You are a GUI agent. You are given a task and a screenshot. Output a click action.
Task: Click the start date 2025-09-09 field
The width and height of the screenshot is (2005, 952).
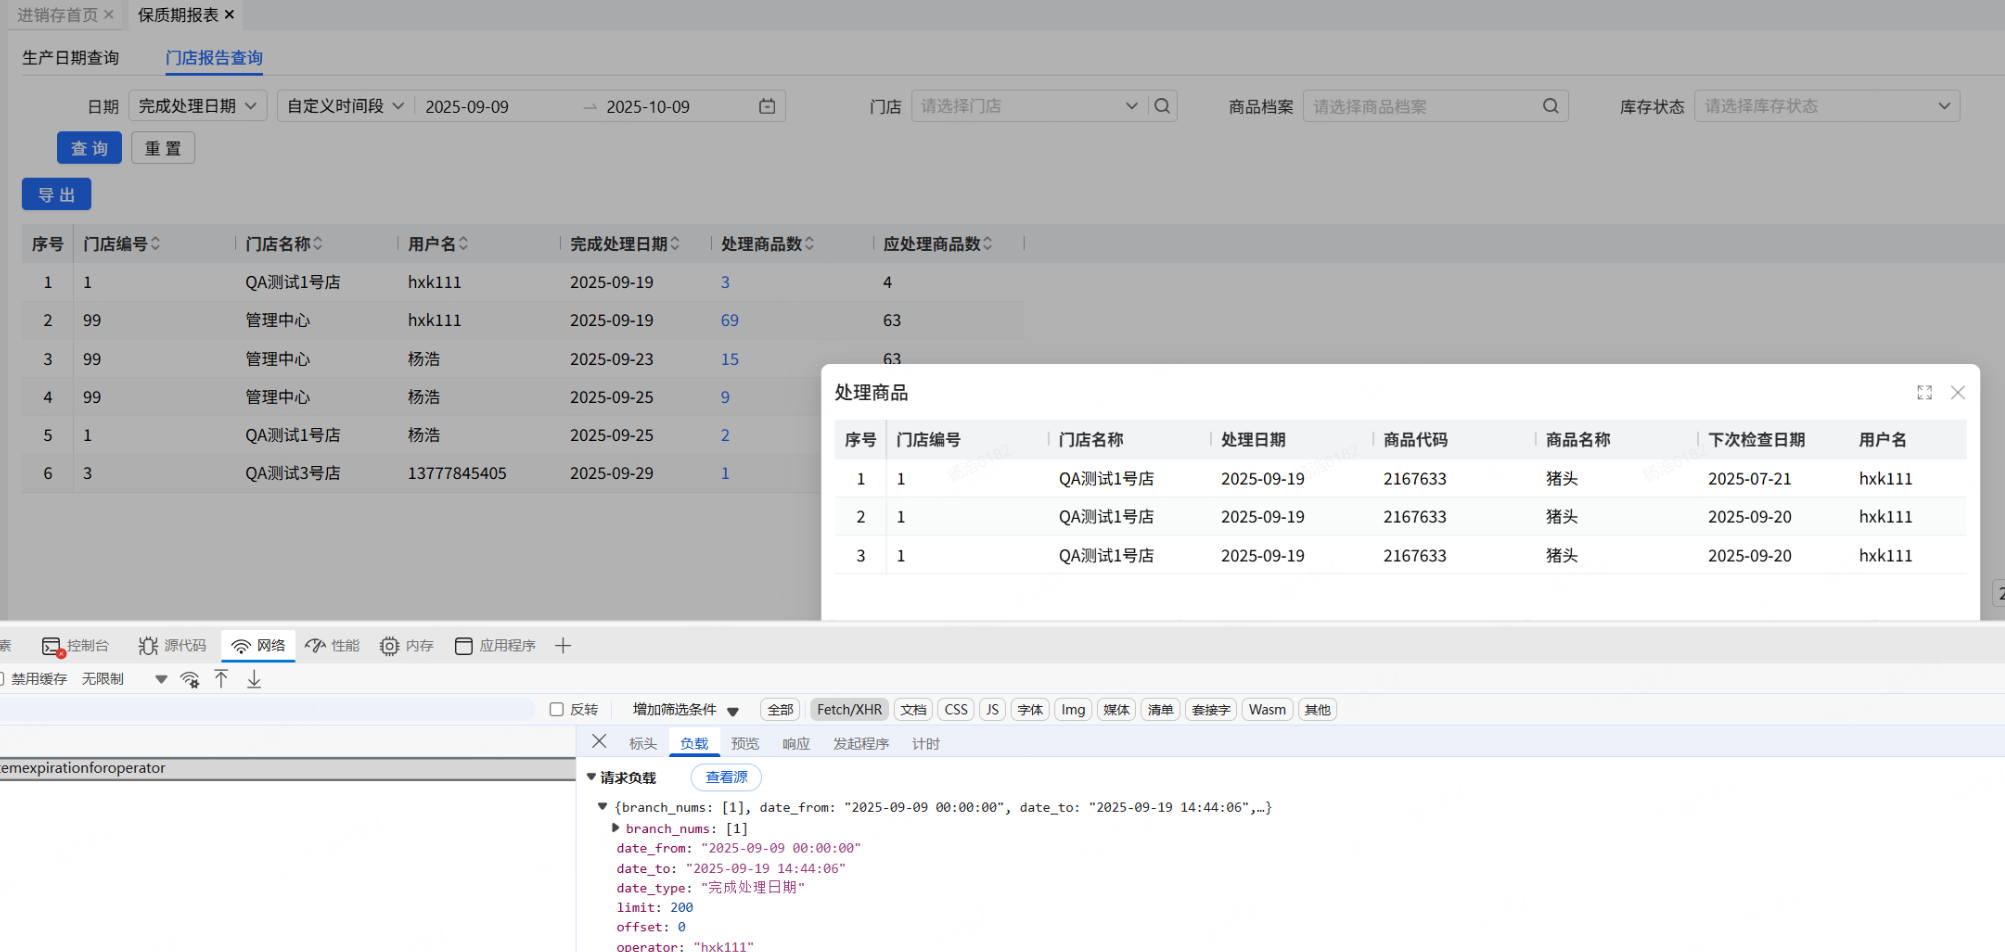point(467,107)
